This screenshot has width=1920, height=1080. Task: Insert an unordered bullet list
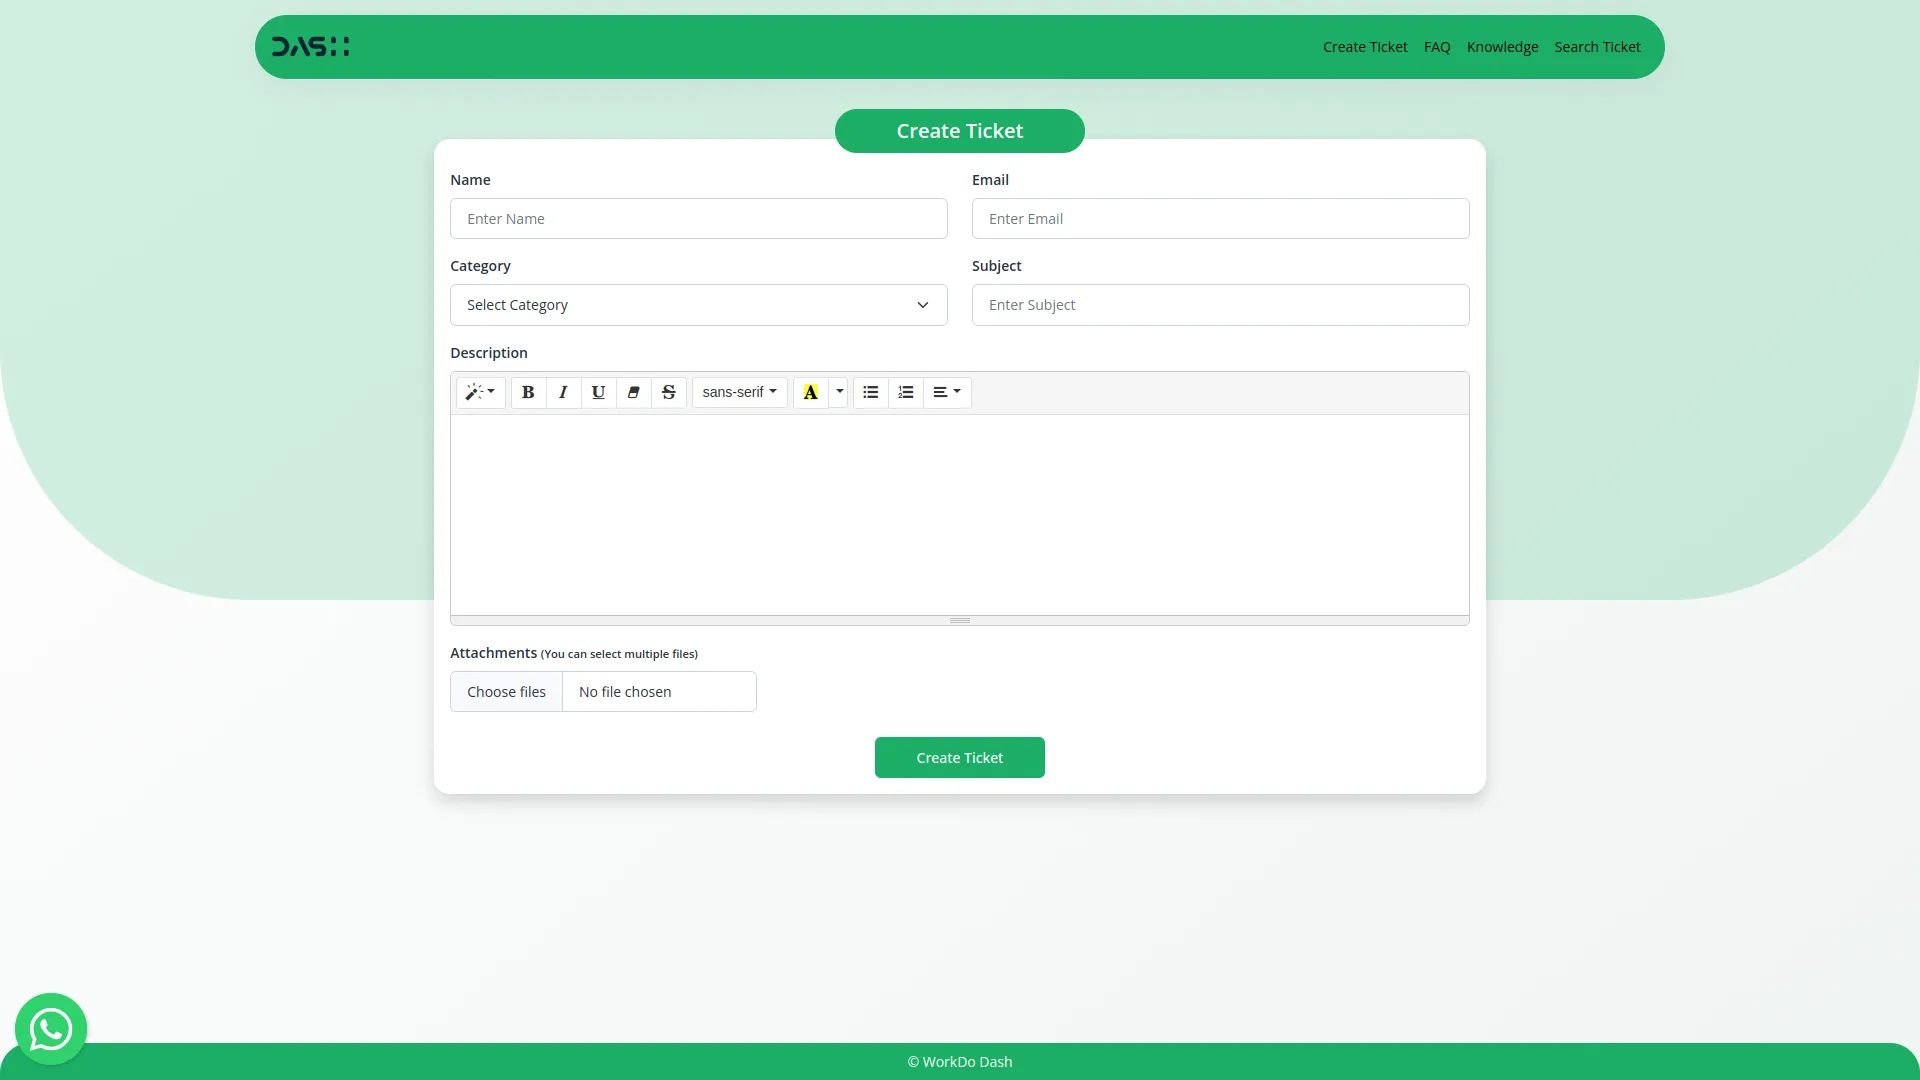pos(871,392)
